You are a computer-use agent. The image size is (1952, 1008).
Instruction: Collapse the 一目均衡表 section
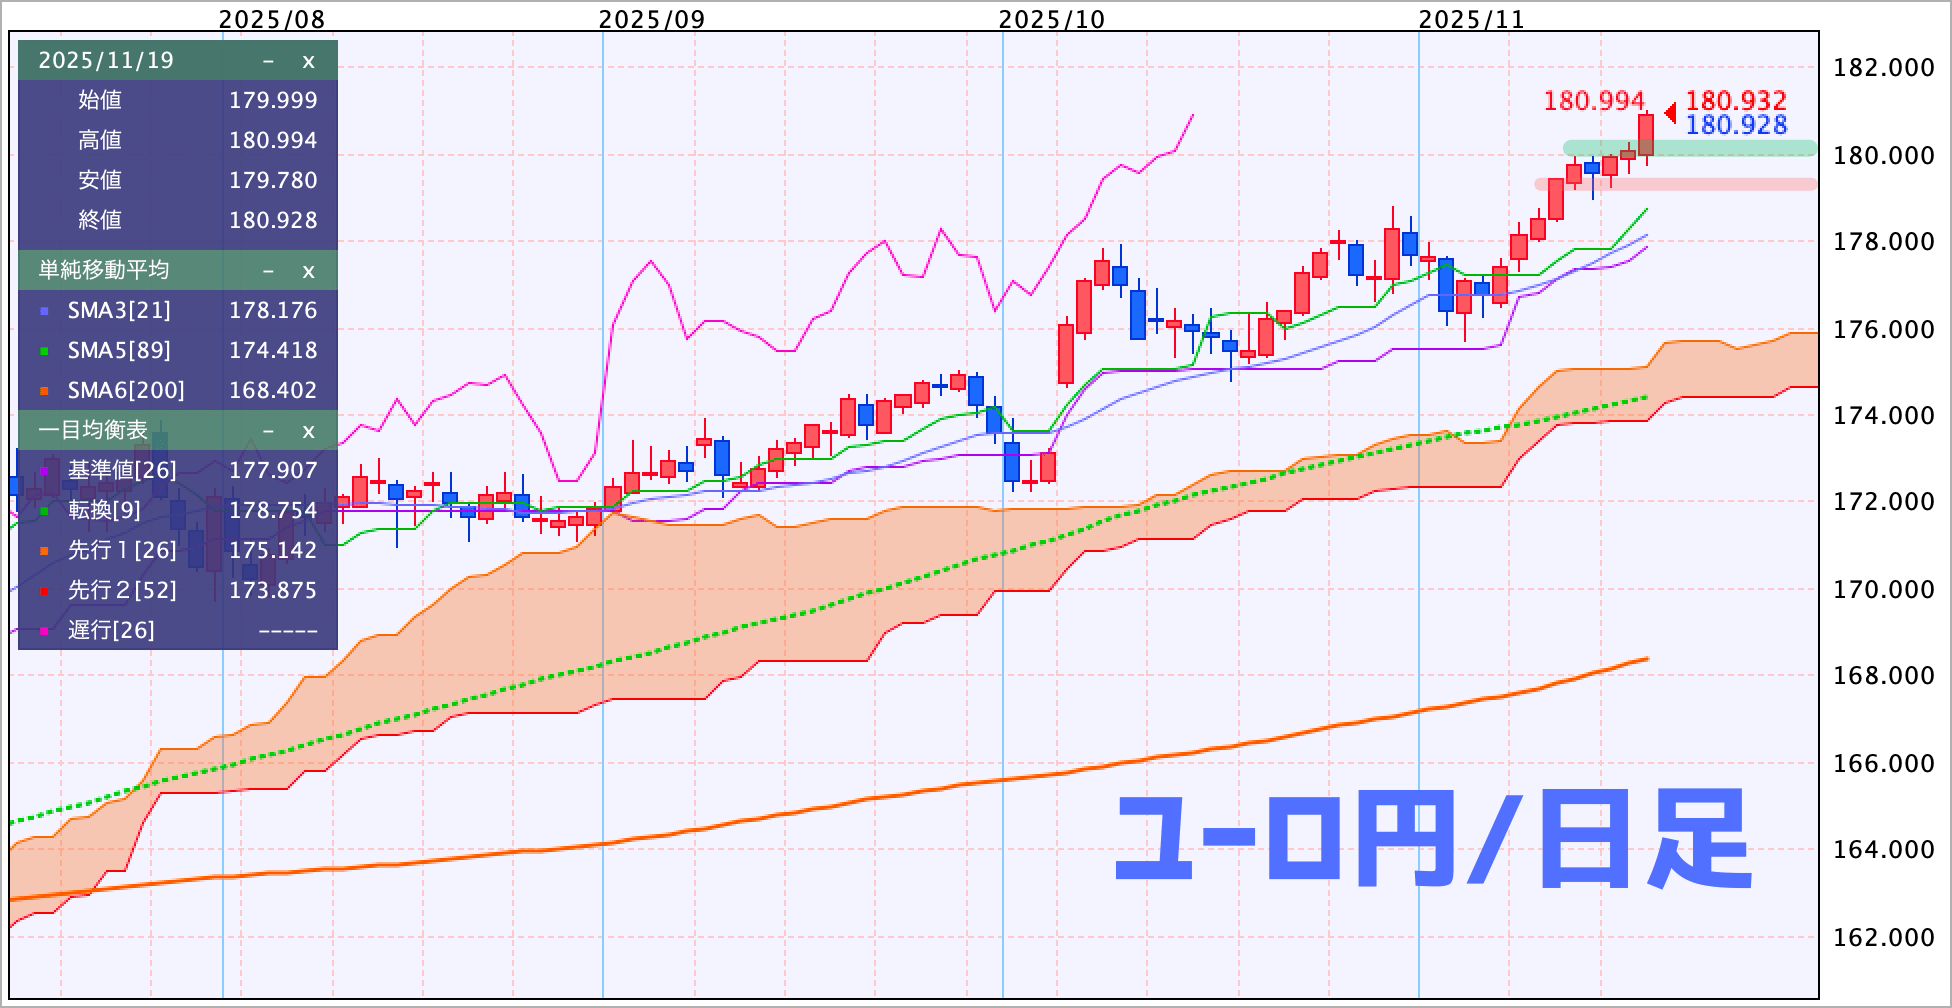click(x=268, y=431)
